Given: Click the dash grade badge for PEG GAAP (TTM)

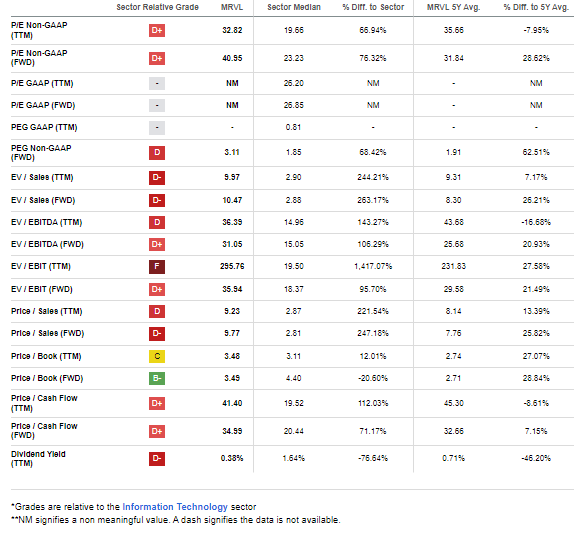Looking at the screenshot, I should tap(157, 127).
